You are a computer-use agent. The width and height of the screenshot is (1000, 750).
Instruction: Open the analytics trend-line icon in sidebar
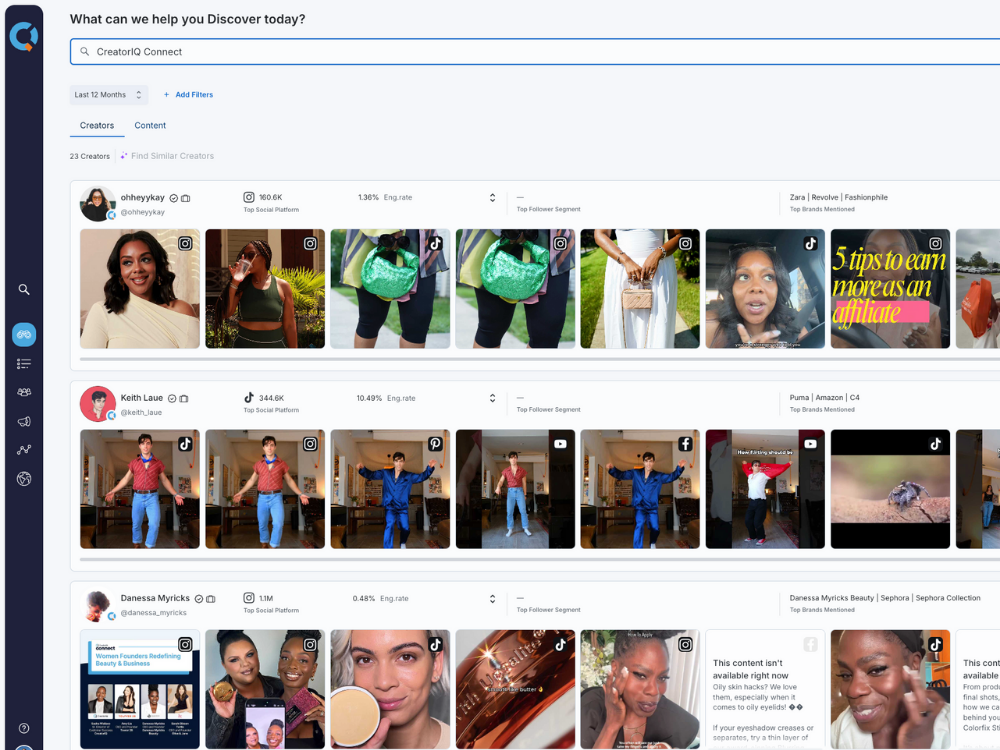point(23,449)
